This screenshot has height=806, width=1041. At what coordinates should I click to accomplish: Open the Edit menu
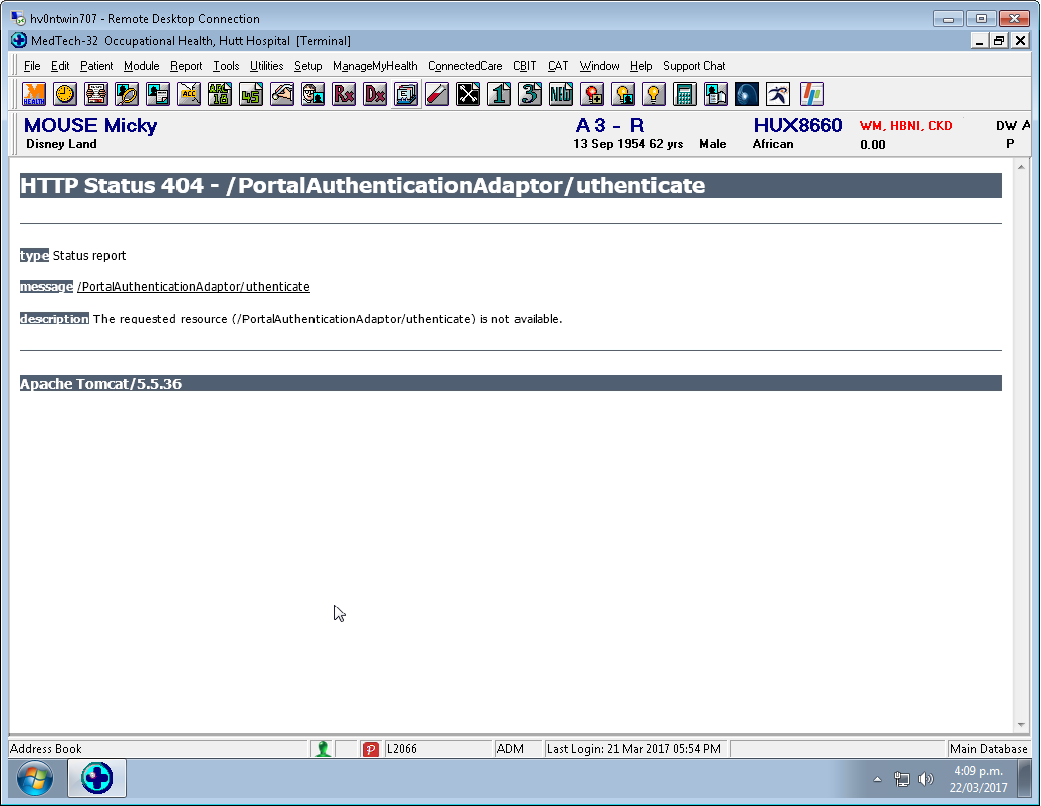[60, 66]
